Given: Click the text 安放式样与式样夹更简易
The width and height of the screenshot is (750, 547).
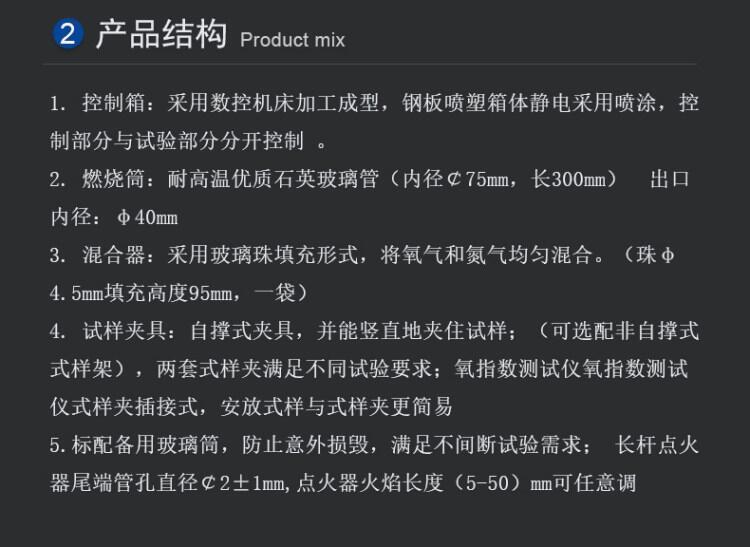Looking at the screenshot, I should (x=337, y=407).
